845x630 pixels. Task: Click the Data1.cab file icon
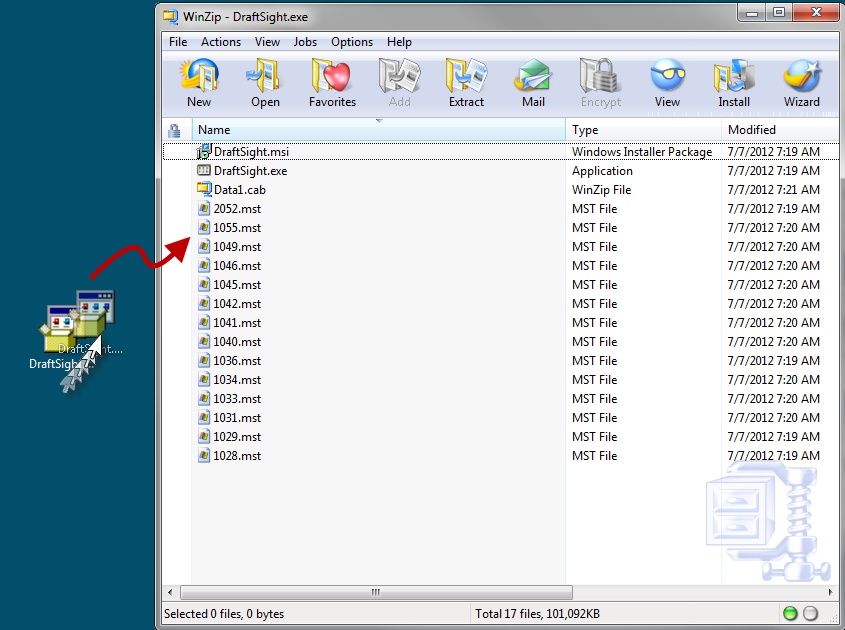(x=204, y=189)
